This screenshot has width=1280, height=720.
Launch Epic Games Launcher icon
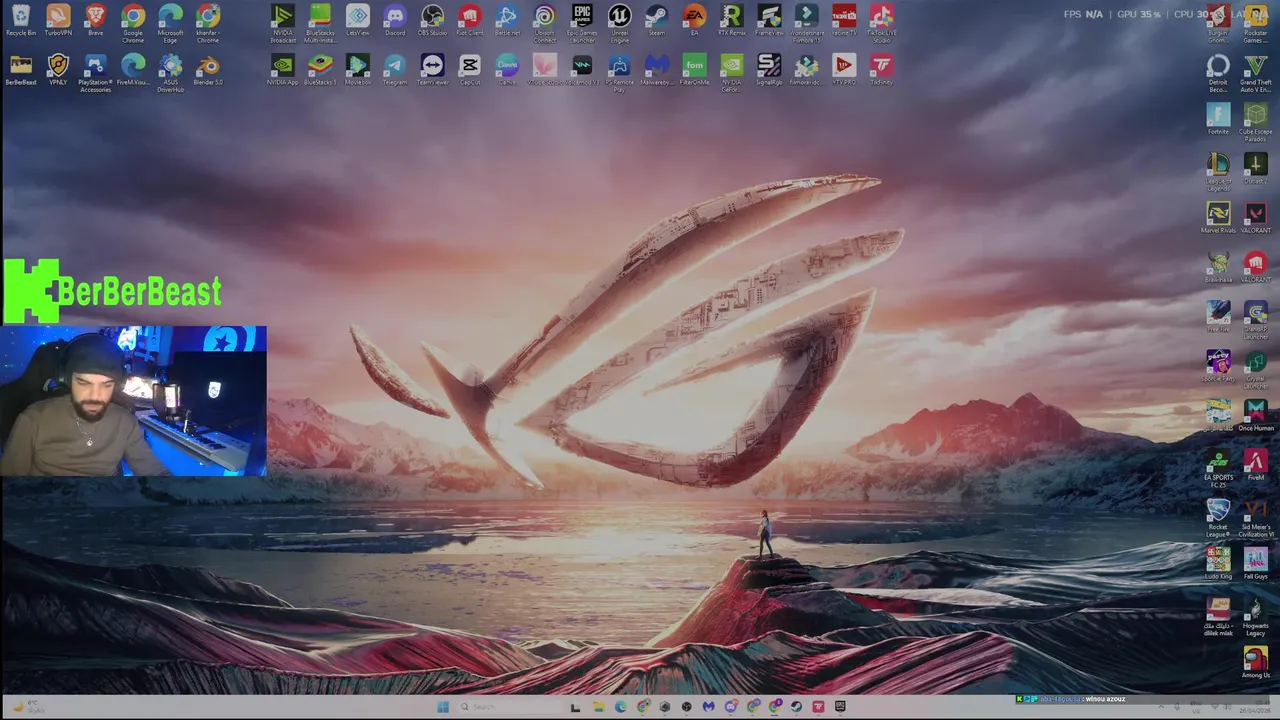click(582, 23)
